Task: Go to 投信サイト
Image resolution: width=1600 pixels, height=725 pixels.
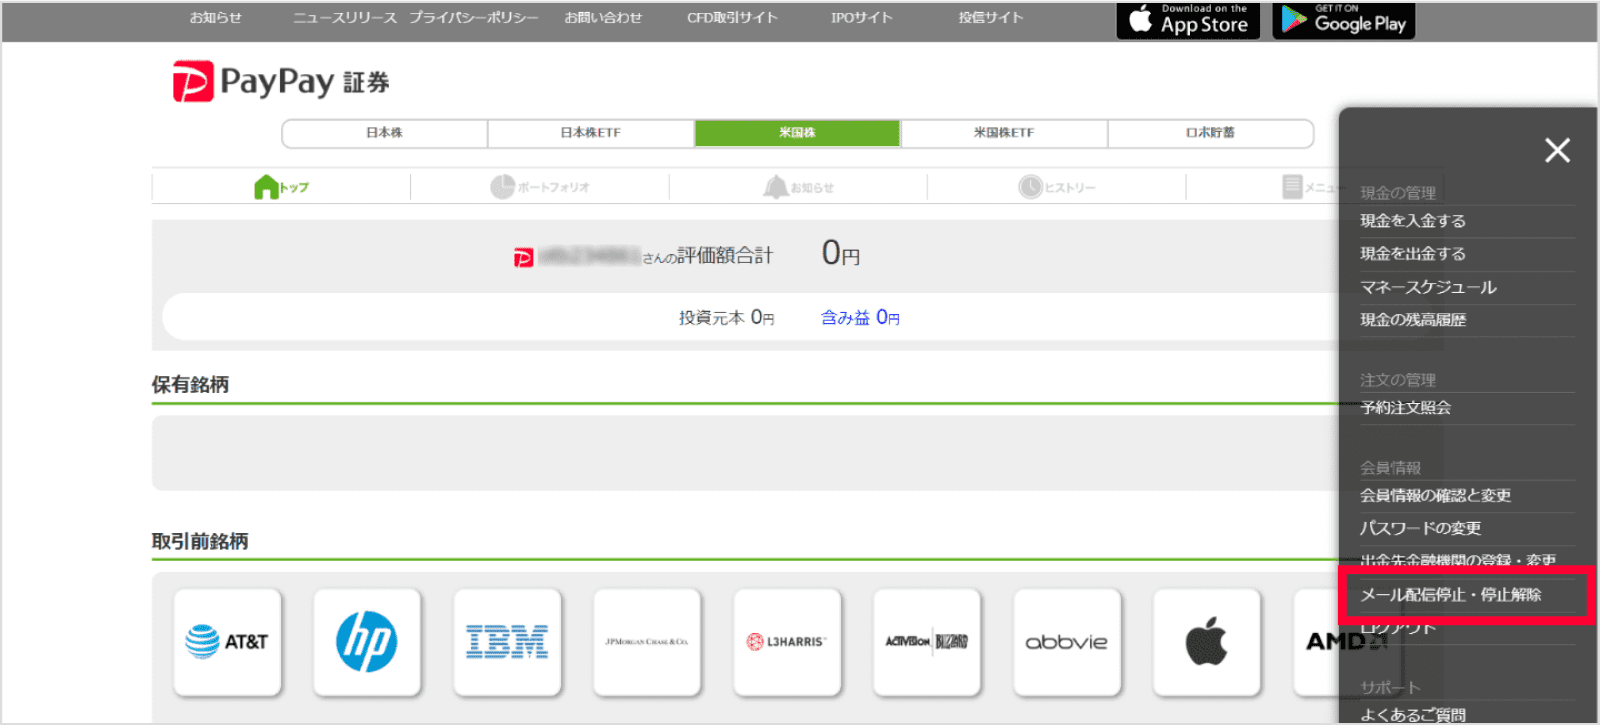Action: 991,18
